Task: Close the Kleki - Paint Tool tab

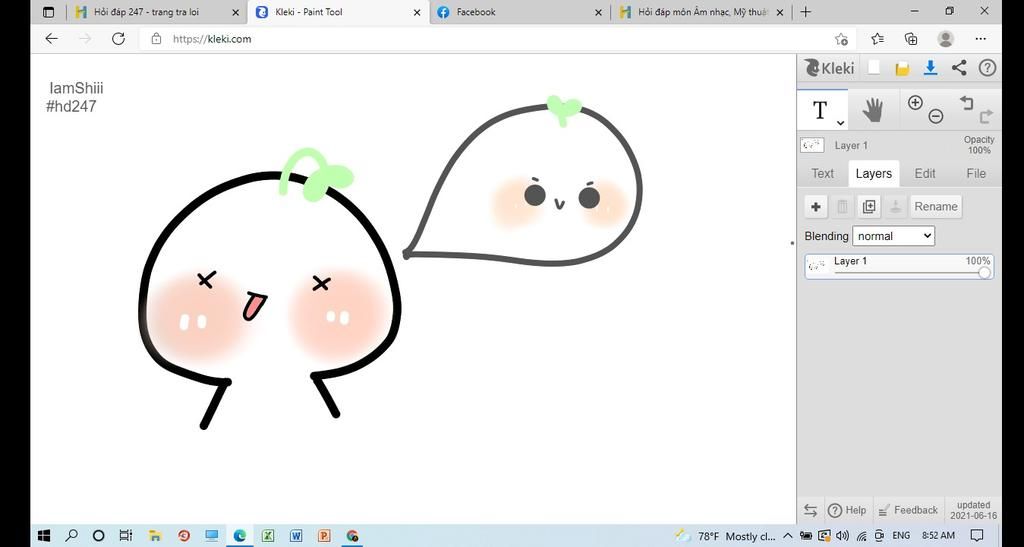Action: pos(417,12)
